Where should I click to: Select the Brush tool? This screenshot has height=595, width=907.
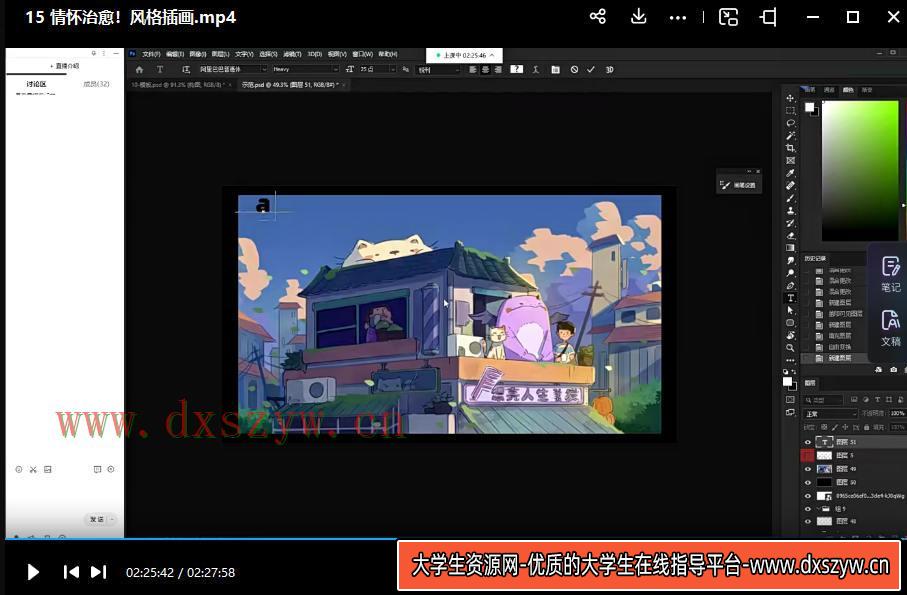tap(790, 198)
